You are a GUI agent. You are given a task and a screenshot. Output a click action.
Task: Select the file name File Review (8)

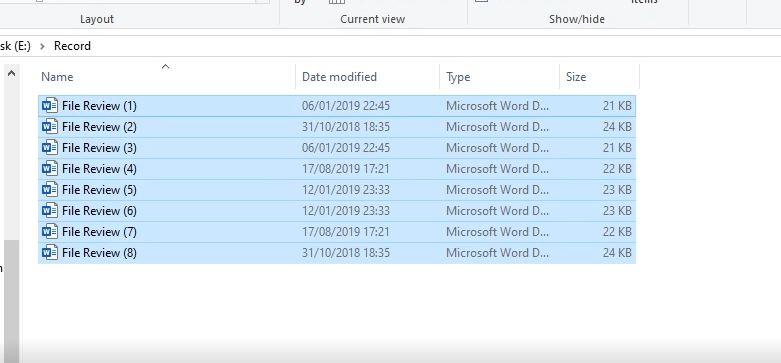point(99,252)
